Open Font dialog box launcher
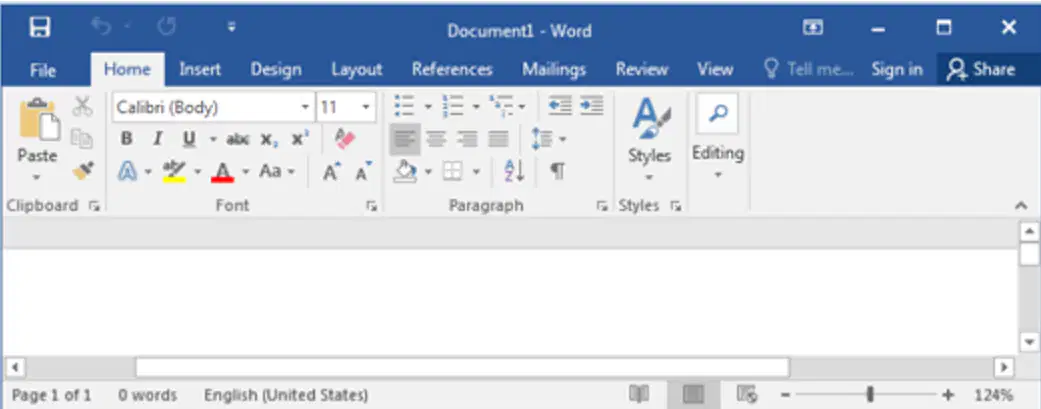The height and width of the screenshot is (409, 1041). coord(372,206)
